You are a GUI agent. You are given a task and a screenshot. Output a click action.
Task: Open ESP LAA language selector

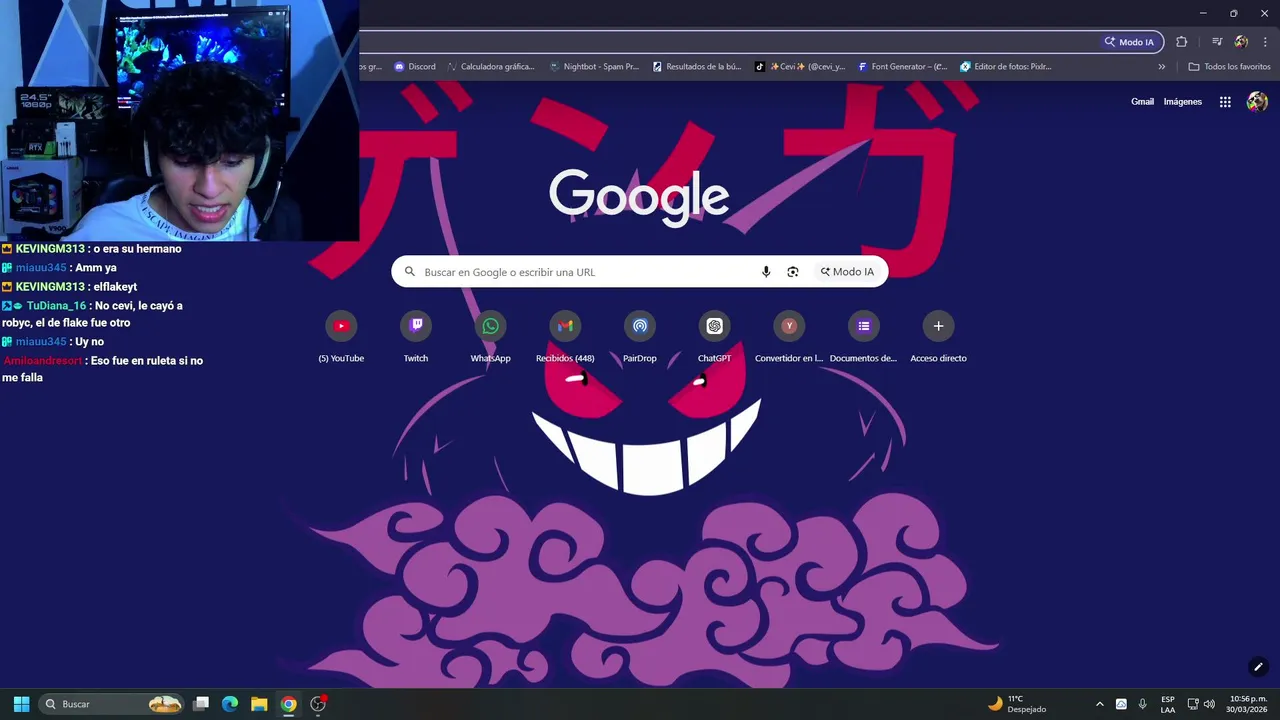pos(1168,704)
